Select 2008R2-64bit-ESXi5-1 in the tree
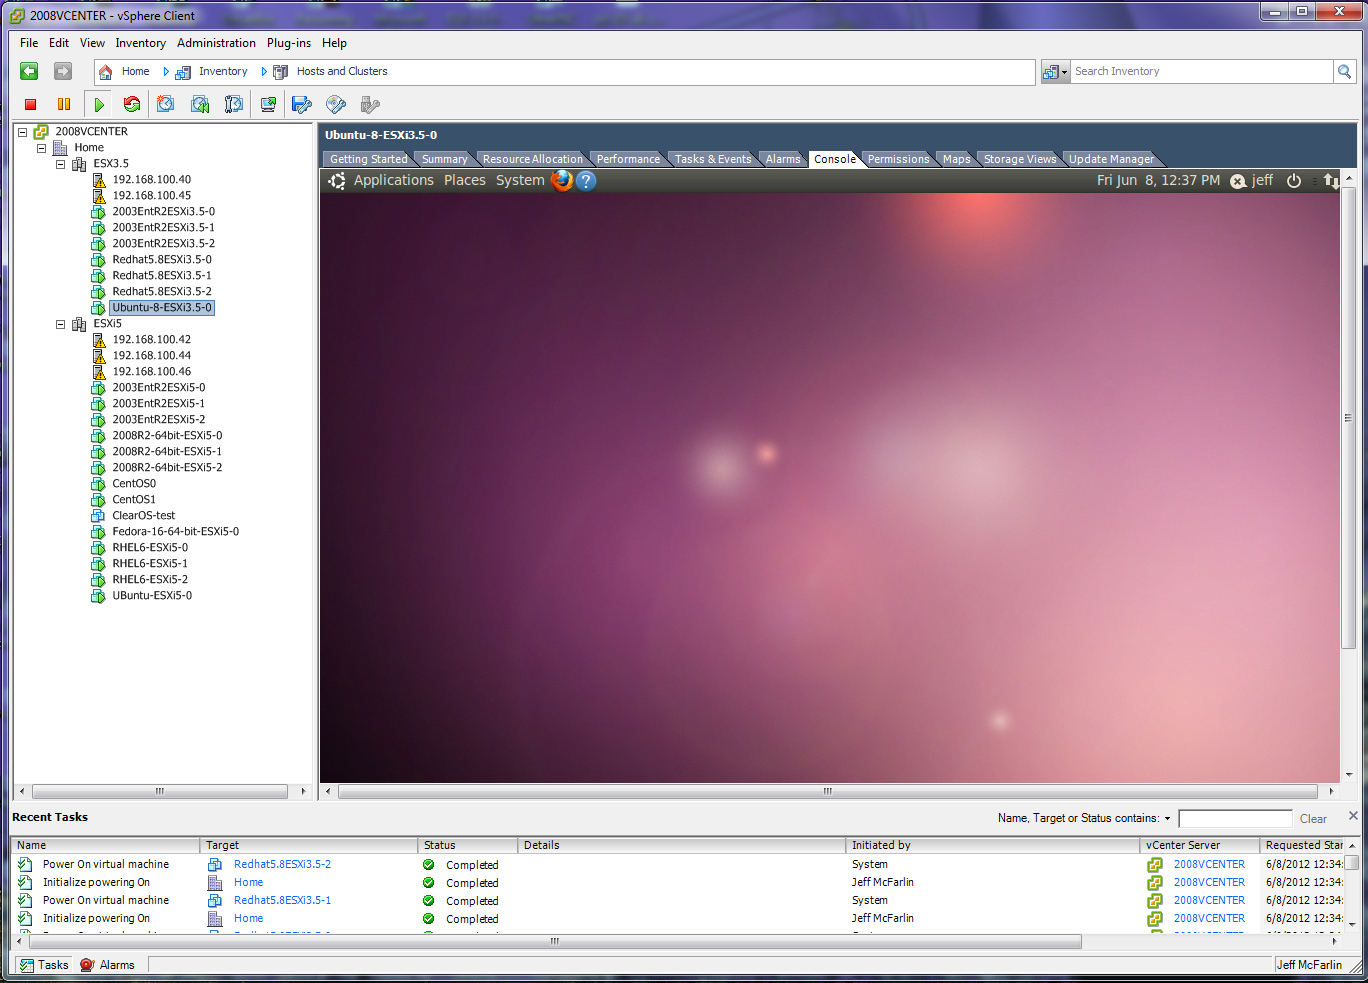 167,452
